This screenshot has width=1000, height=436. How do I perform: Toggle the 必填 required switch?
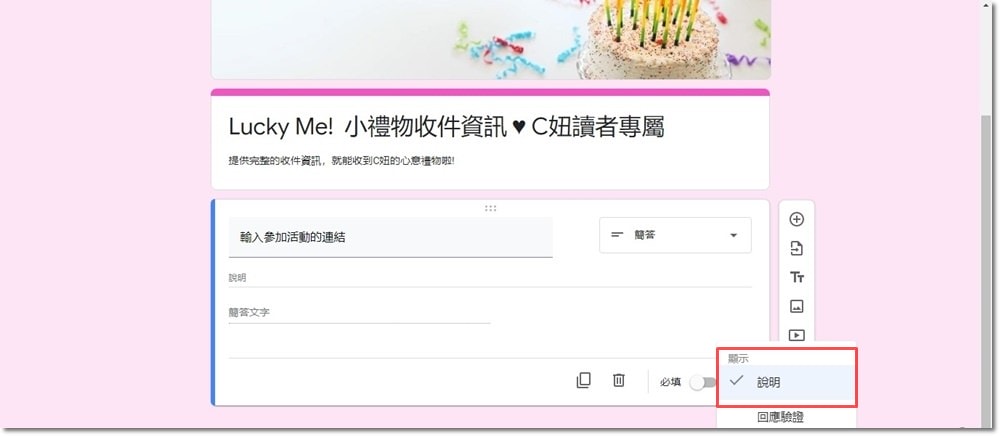point(703,382)
